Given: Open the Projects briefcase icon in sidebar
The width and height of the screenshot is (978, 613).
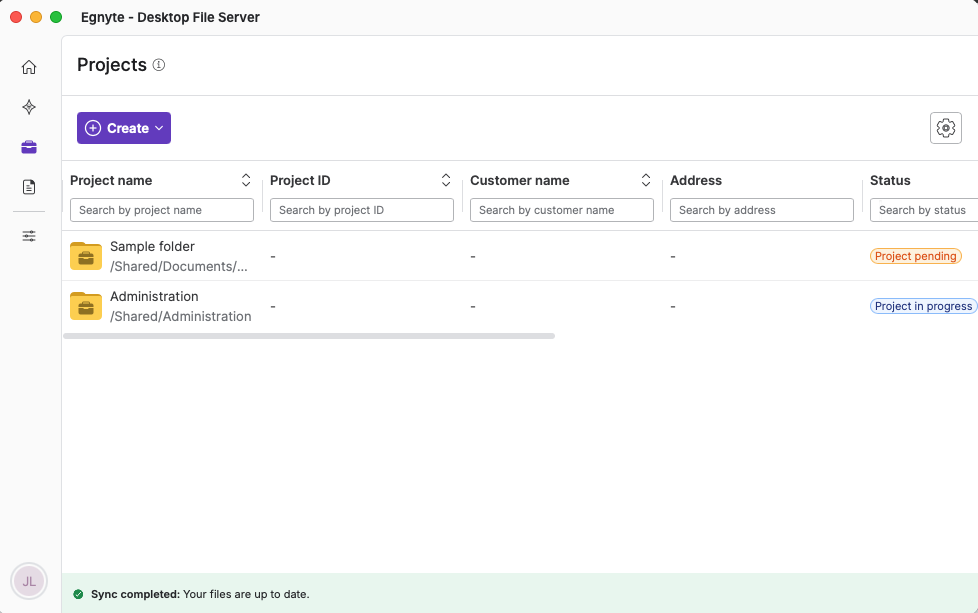Looking at the screenshot, I should [28, 146].
